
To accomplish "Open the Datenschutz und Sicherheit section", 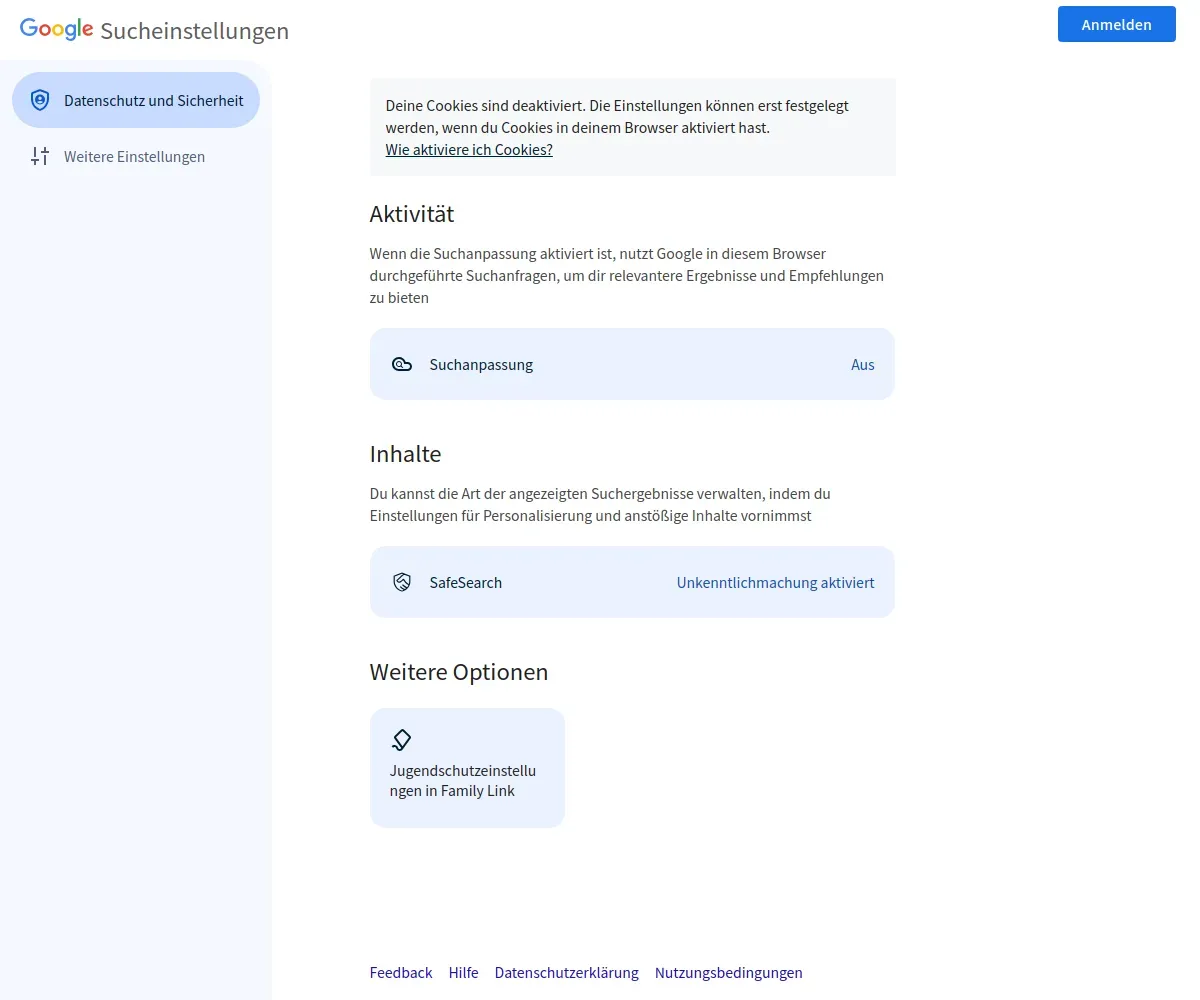I will point(136,100).
